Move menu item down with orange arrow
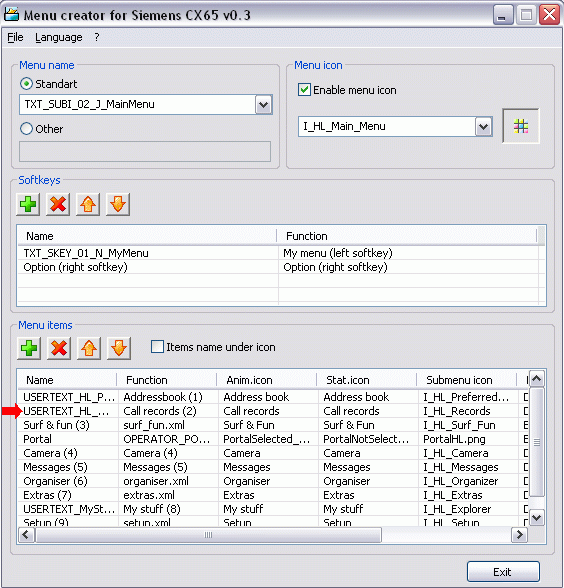Image resolution: width=564 pixels, height=588 pixels. click(119, 348)
